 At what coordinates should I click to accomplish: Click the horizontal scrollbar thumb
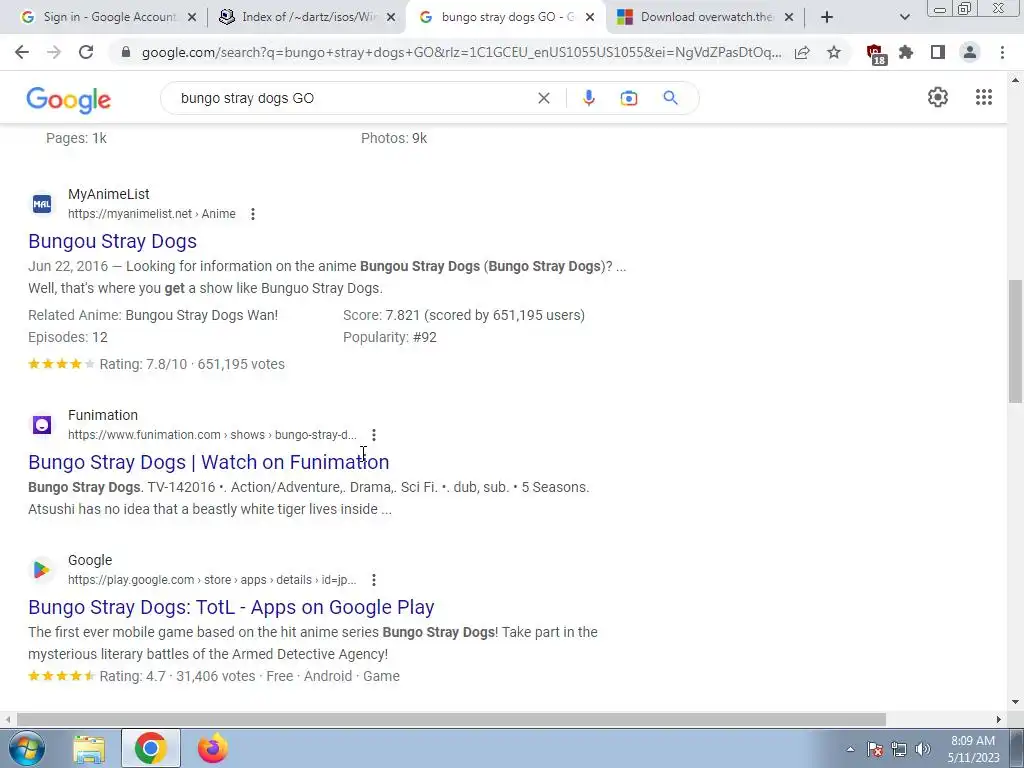451,719
